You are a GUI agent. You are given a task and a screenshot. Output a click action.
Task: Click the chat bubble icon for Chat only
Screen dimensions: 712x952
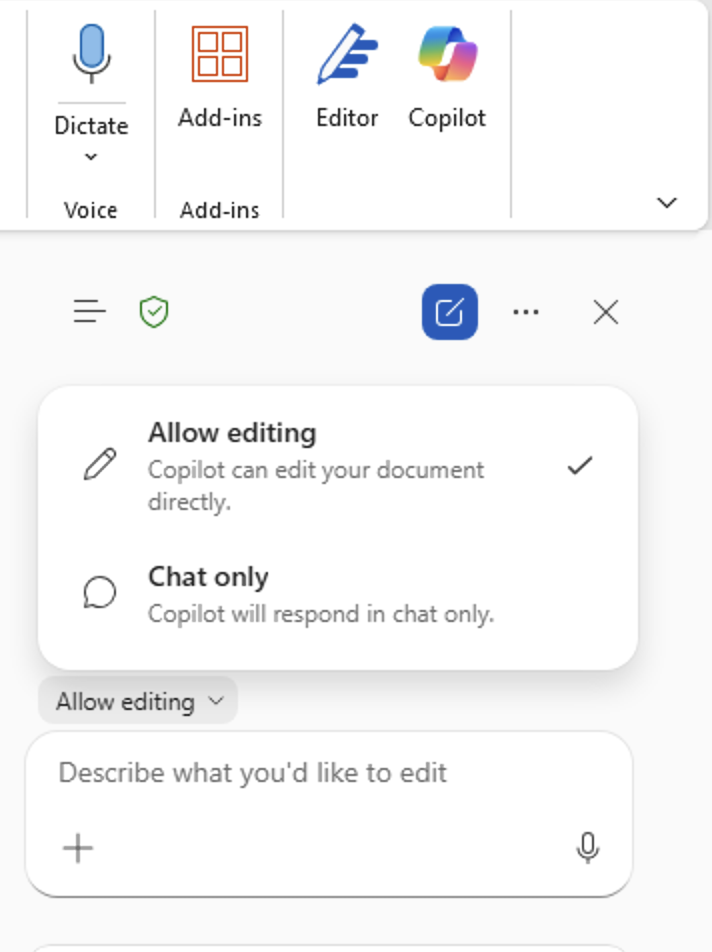click(99, 592)
